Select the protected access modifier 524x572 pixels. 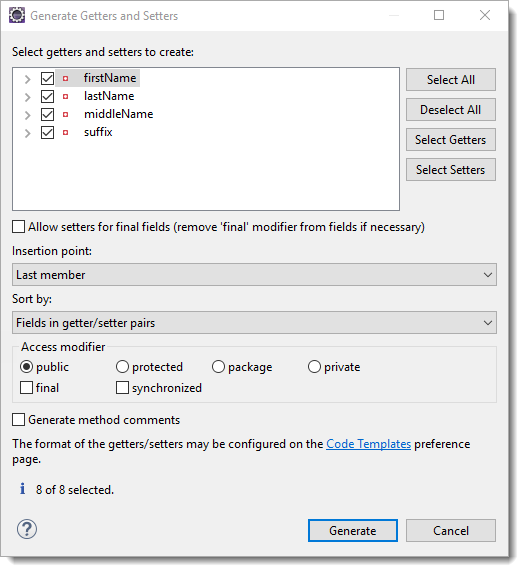[x=122, y=367]
